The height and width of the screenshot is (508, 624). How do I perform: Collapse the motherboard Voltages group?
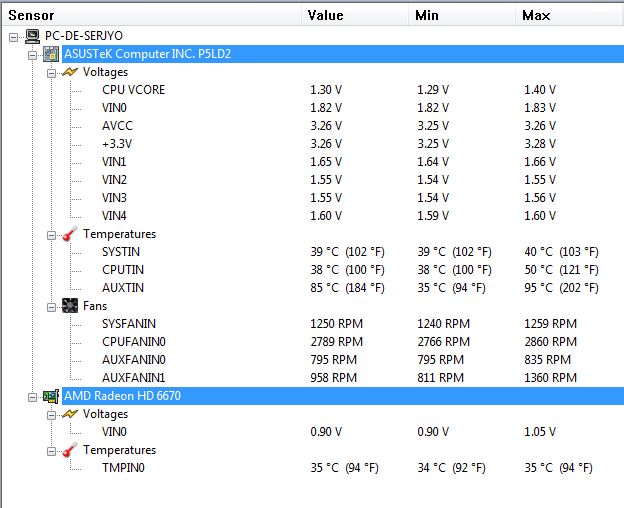(x=51, y=73)
